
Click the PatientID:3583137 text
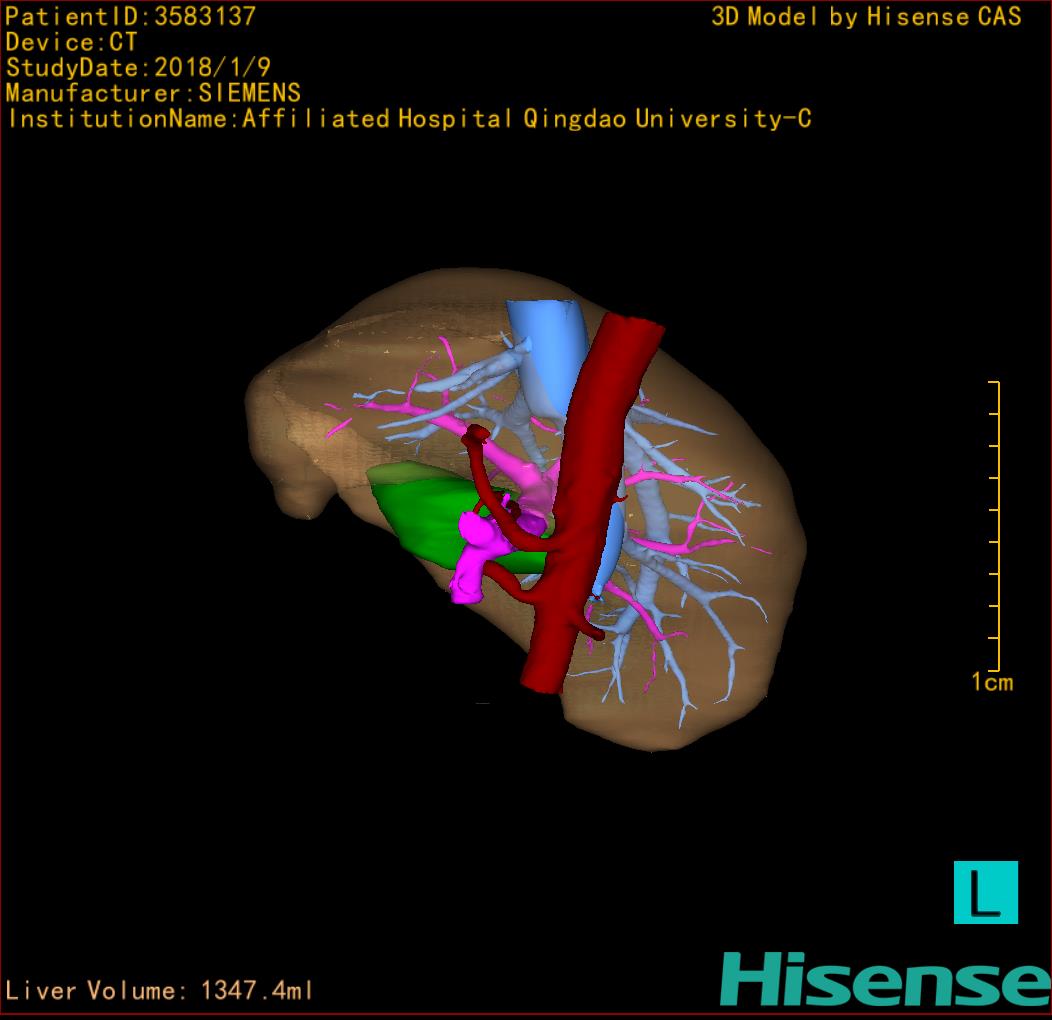click(131, 17)
